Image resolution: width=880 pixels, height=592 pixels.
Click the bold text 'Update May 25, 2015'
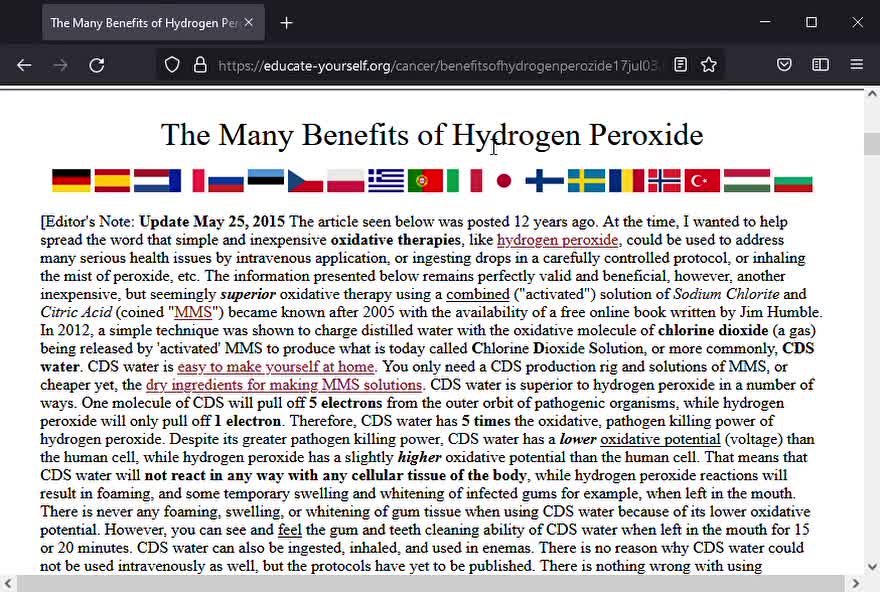click(x=212, y=222)
